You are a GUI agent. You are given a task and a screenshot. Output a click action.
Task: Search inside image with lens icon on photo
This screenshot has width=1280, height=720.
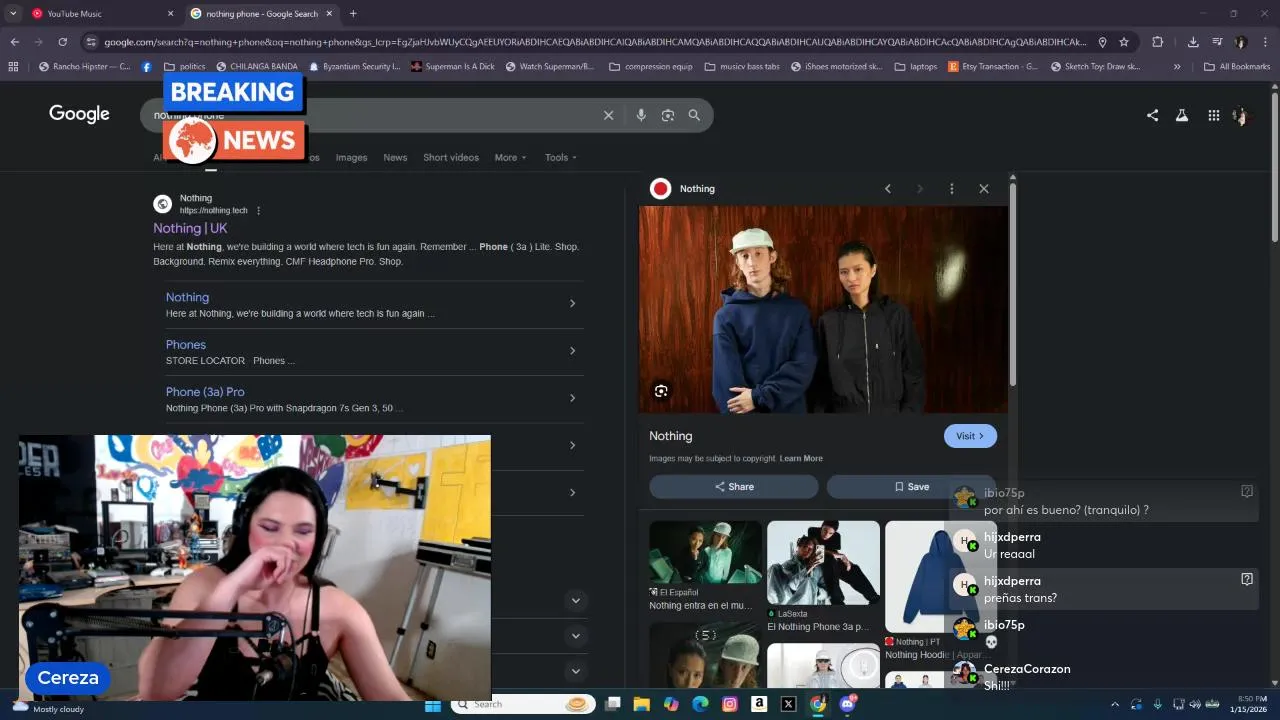(x=661, y=391)
